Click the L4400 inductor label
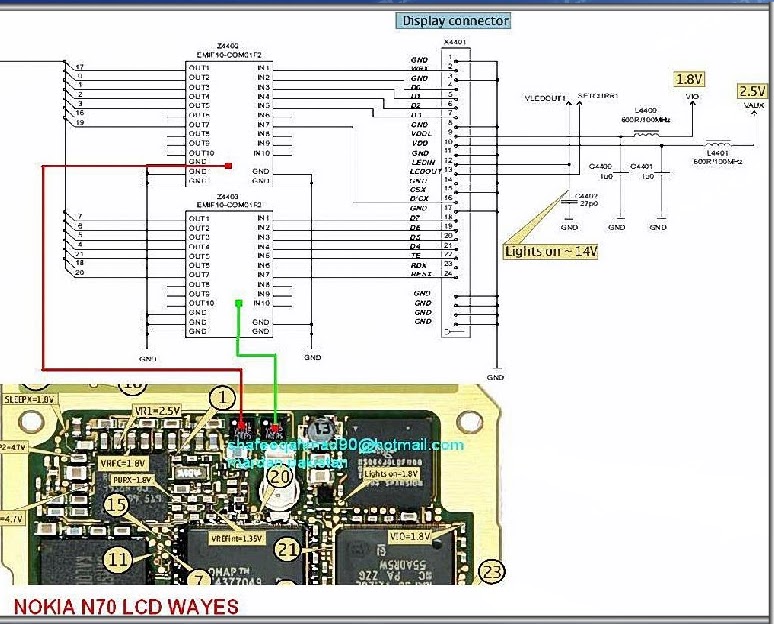The height and width of the screenshot is (624, 774). tap(645, 111)
